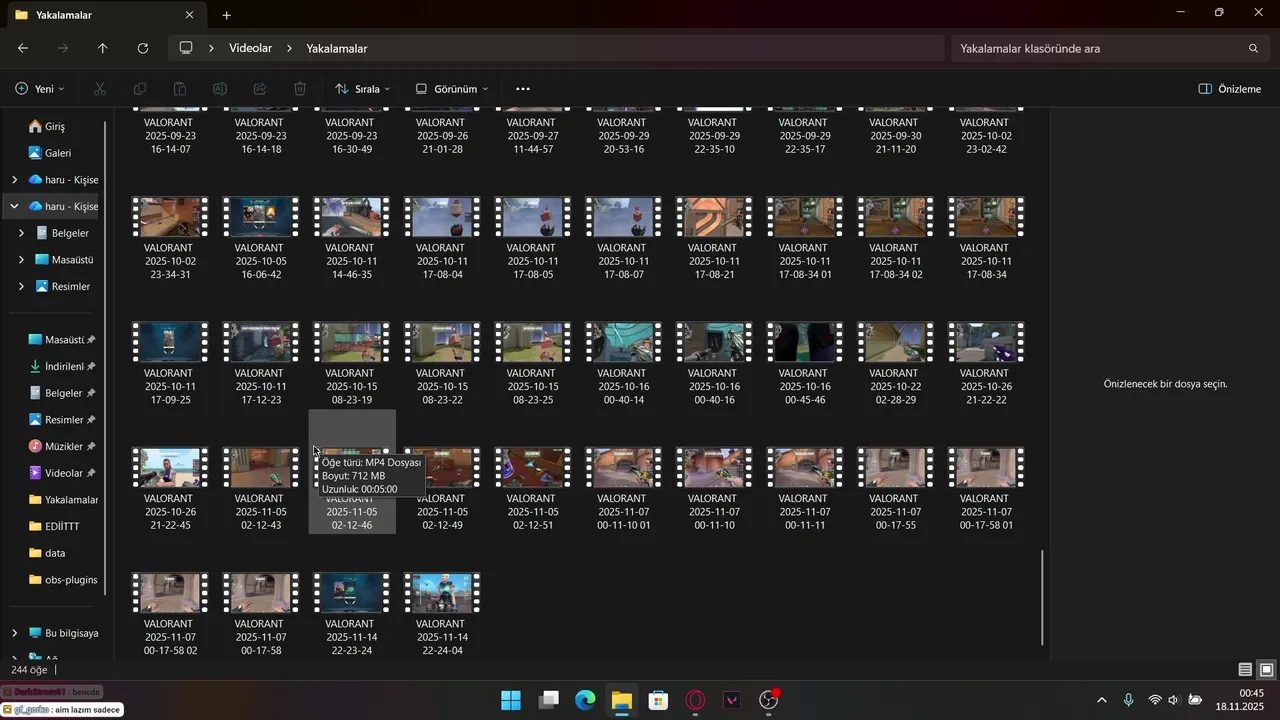The height and width of the screenshot is (720, 1280).
Task: Expand Bu bilgisayar node
Action: click(14, 633)
